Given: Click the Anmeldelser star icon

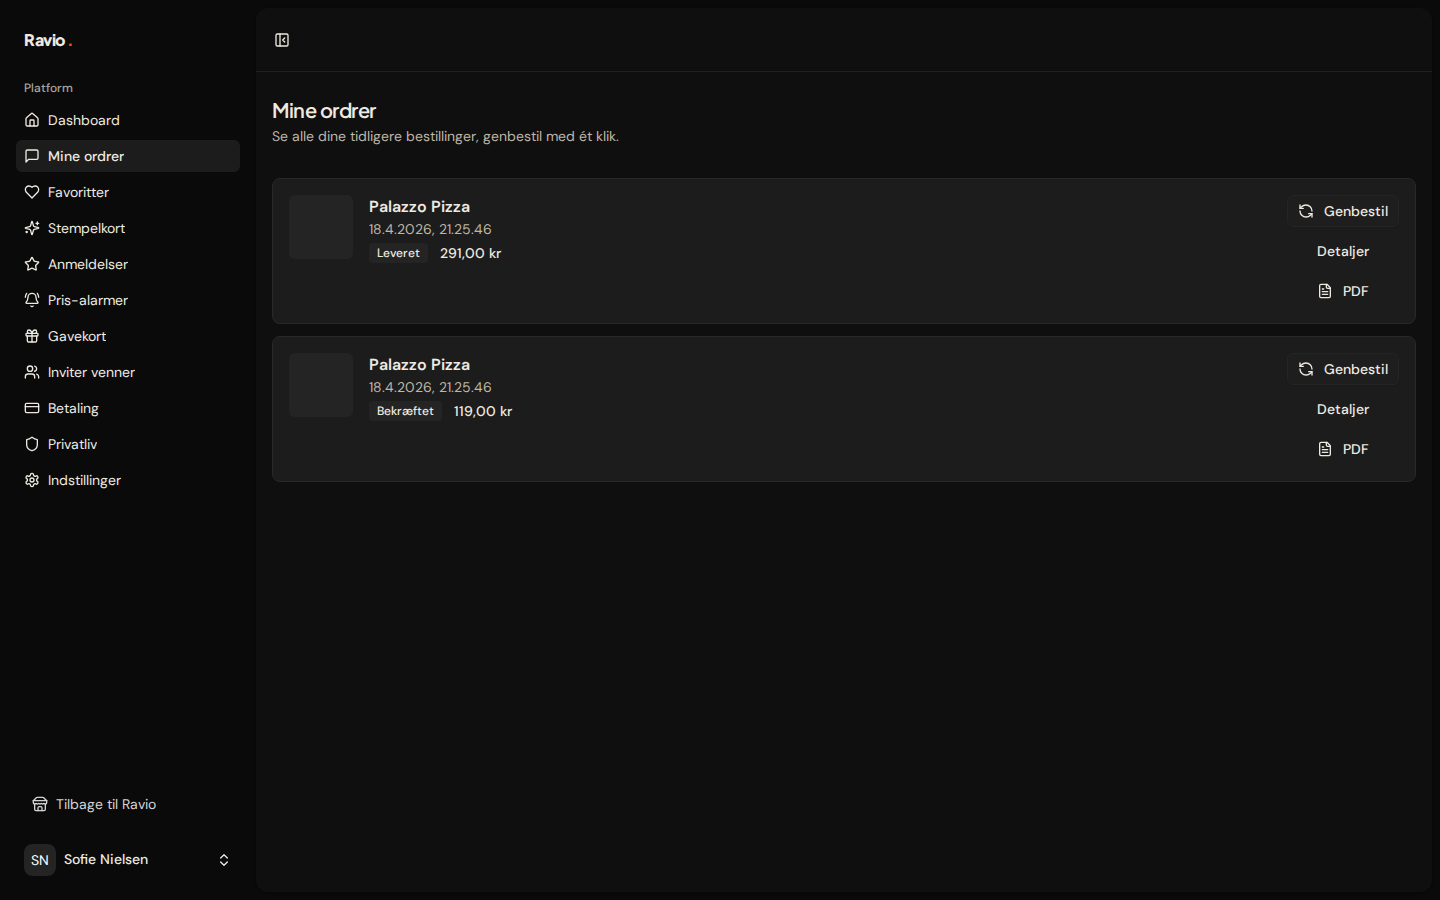Looking at the screenshot, I should 32,264.
